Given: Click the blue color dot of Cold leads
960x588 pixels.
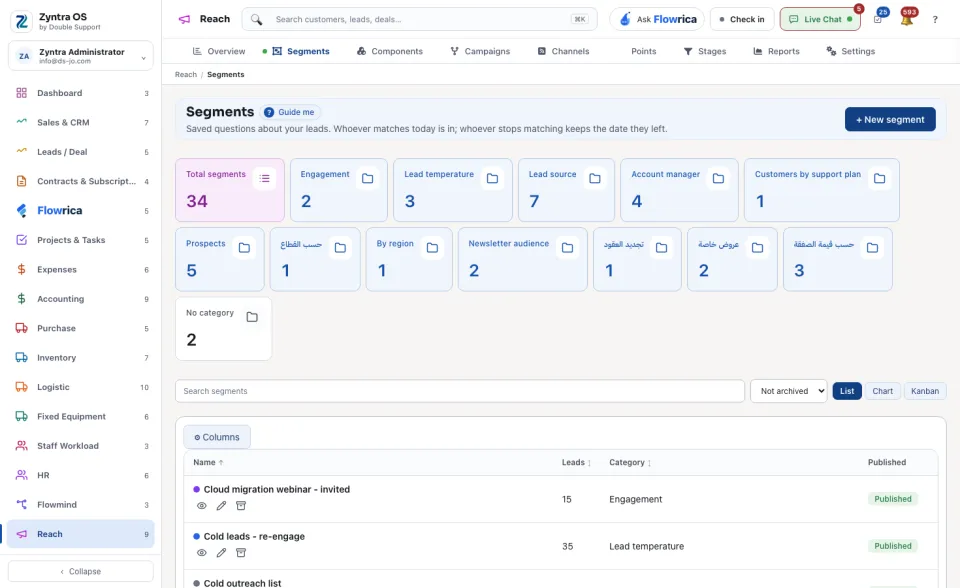Looking at the screenshot, I should pos(197,537).
